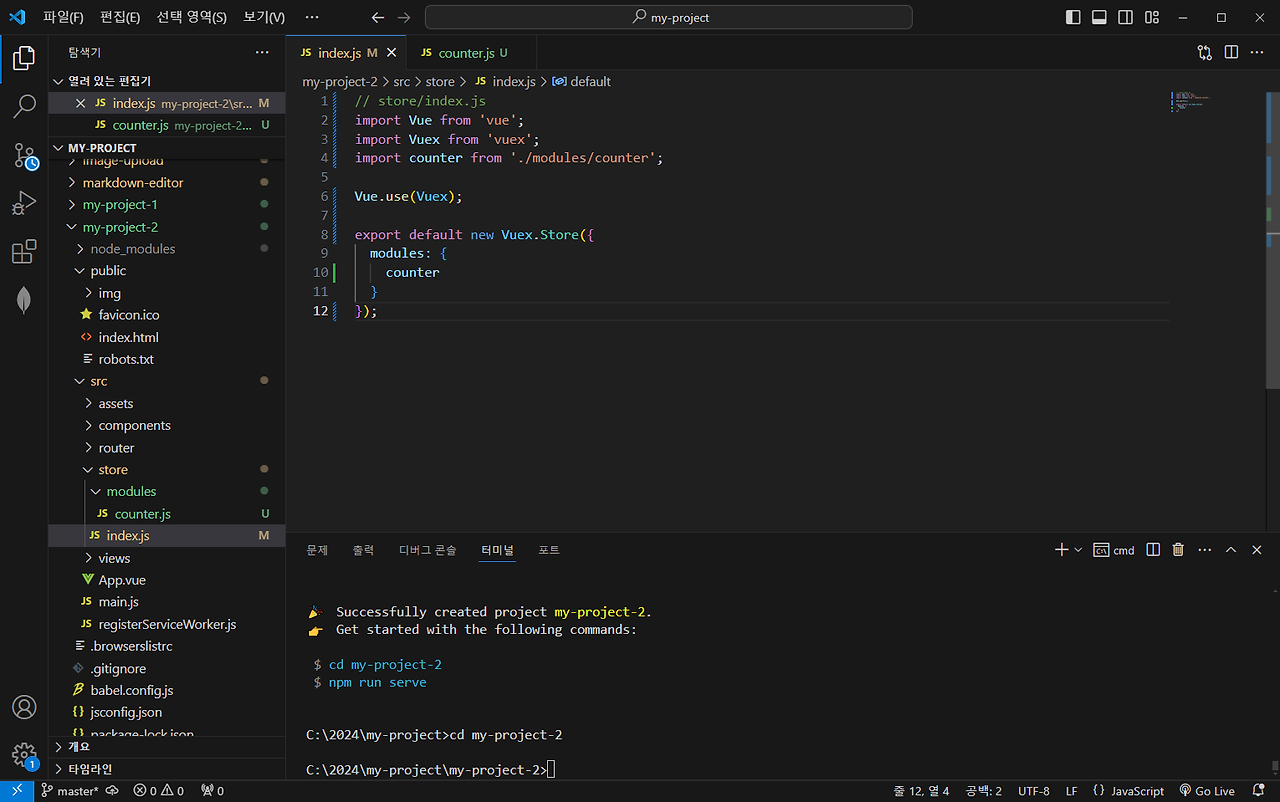Click the editor's vertical scrollbar
The height and width of the screenshot is (802, 1280).
point(1273,240)
